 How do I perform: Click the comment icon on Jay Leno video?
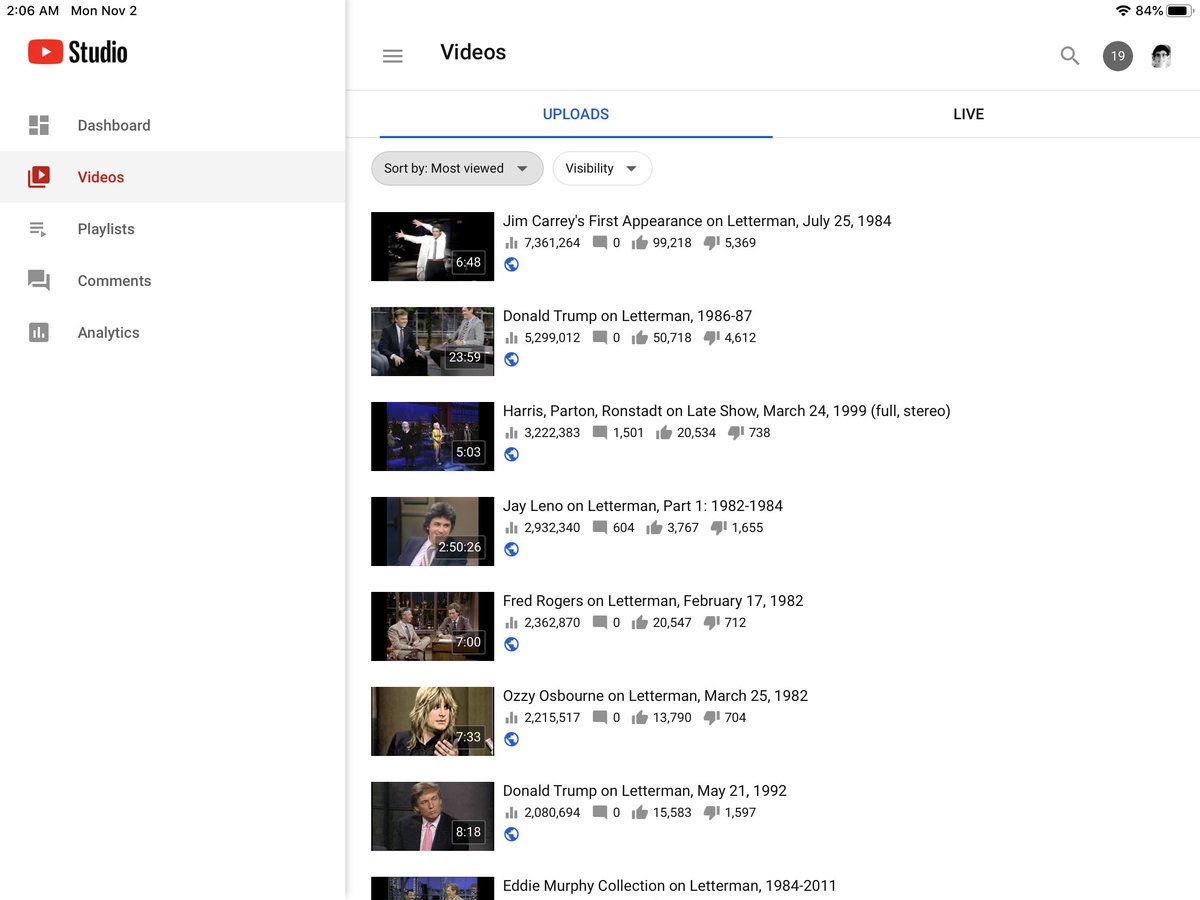click(600, 528)
